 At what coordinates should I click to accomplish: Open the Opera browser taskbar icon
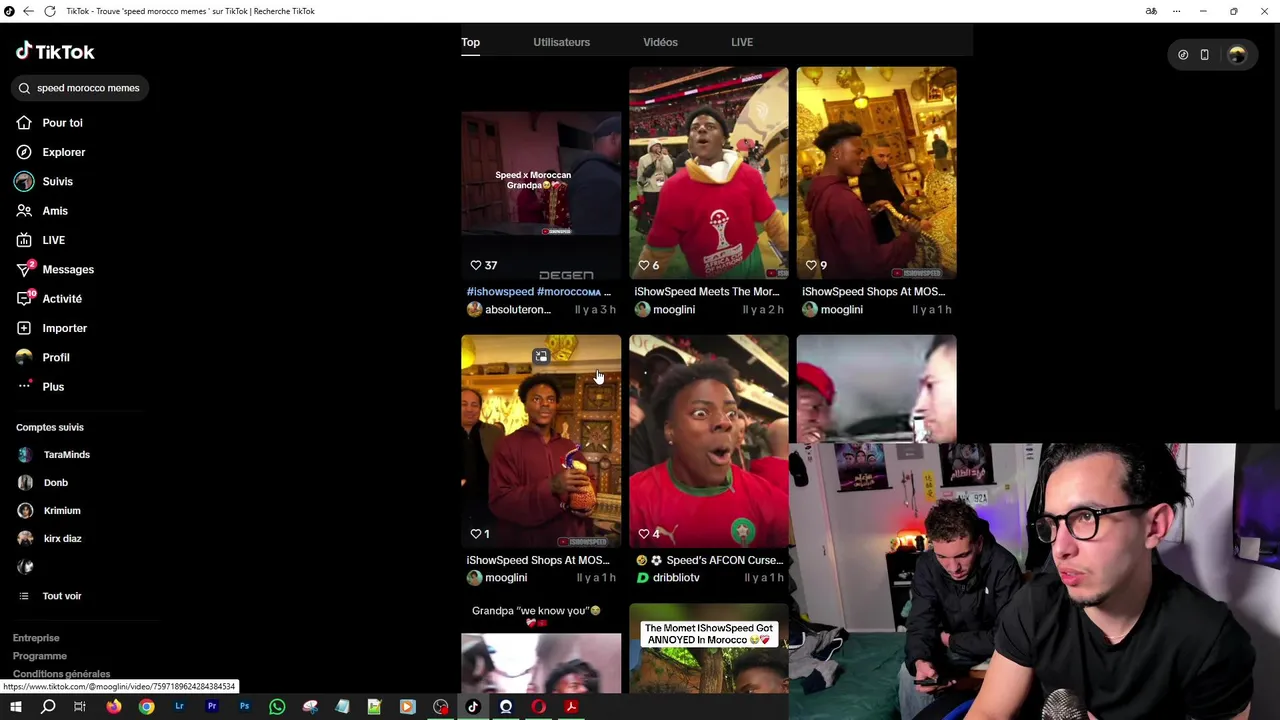click(x=539, y=707)
